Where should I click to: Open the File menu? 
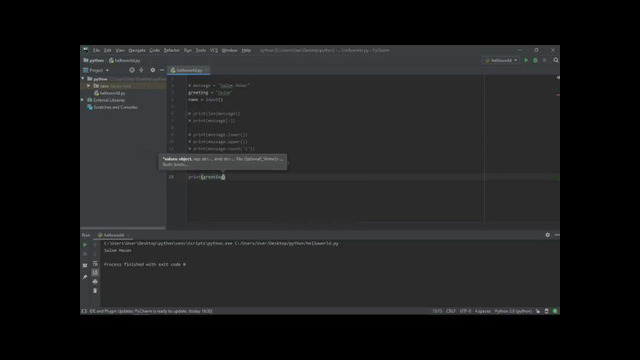[96, 50]
